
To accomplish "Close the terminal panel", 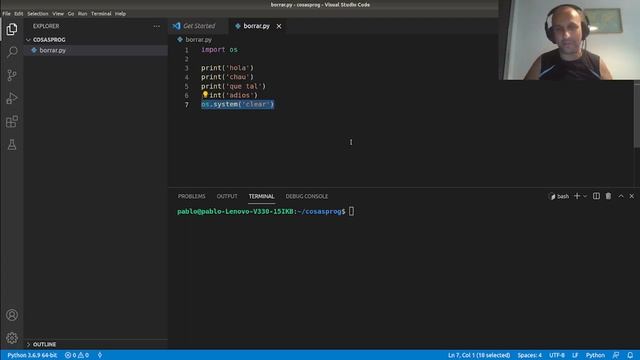I will 632,196.
